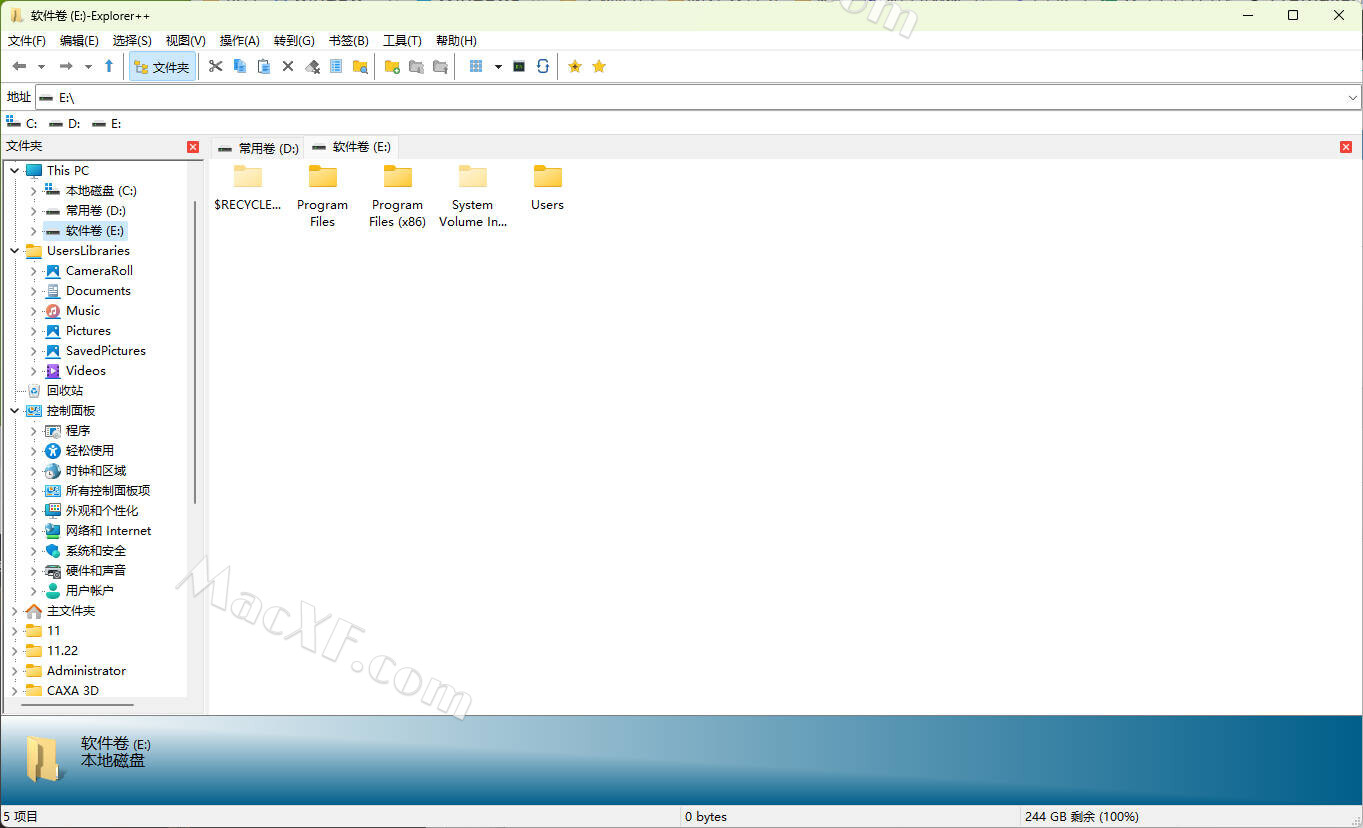The image size is (1363, 828).
Task: Open the command prompt toolbar icon
Action: 519,66
